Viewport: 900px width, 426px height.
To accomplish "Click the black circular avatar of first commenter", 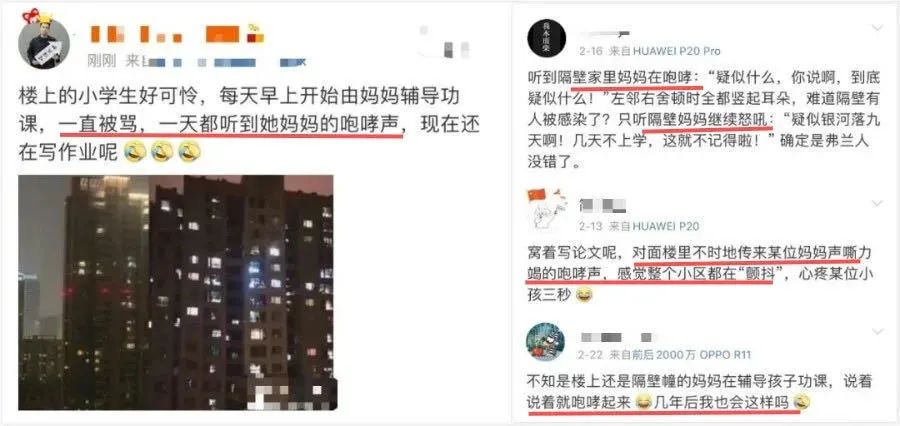I will pos(546,38).
